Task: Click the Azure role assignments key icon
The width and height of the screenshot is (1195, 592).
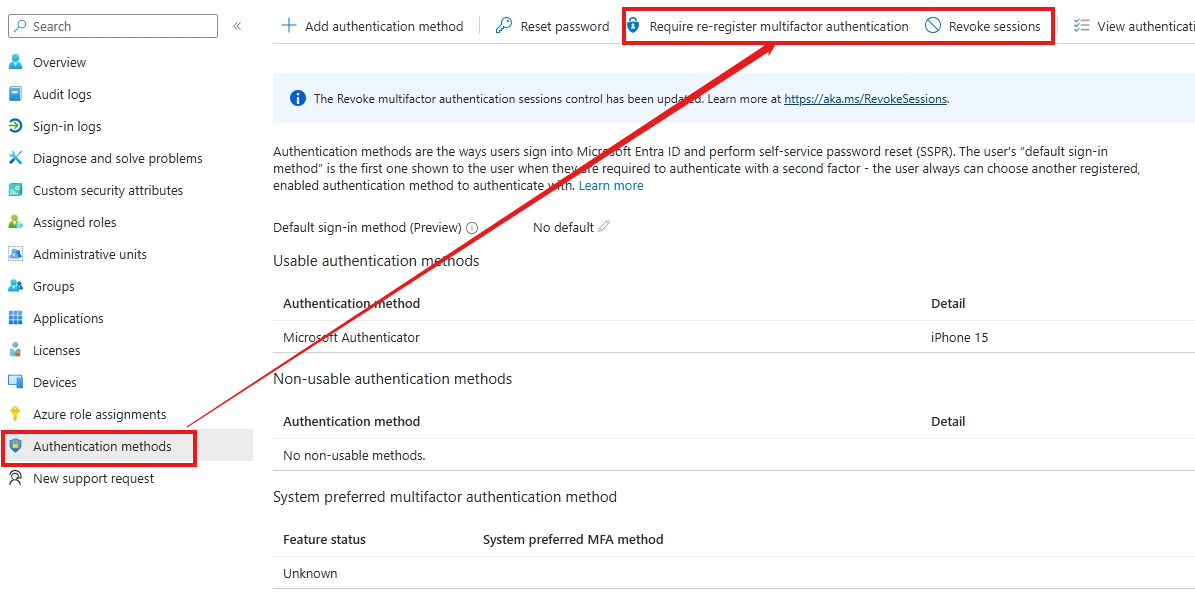Action: (x=15, y=414)
